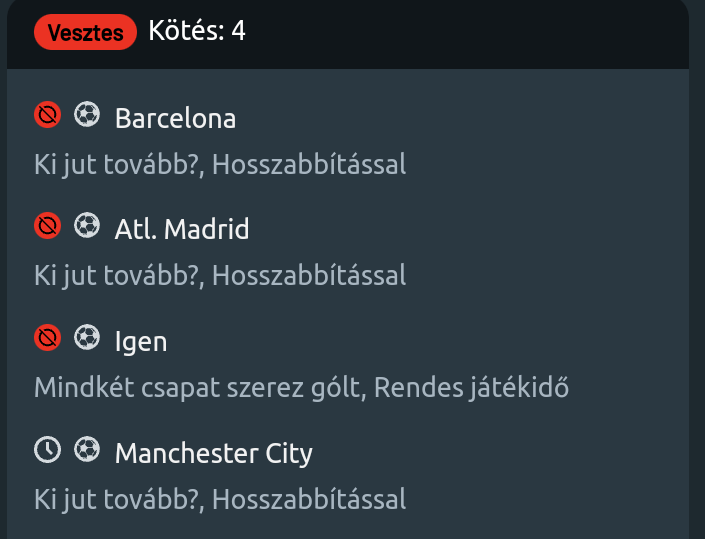The image size is (705, 539).
Task: Click "Mindkét csapat szerez gólt" text
Action: pos(198,387)
